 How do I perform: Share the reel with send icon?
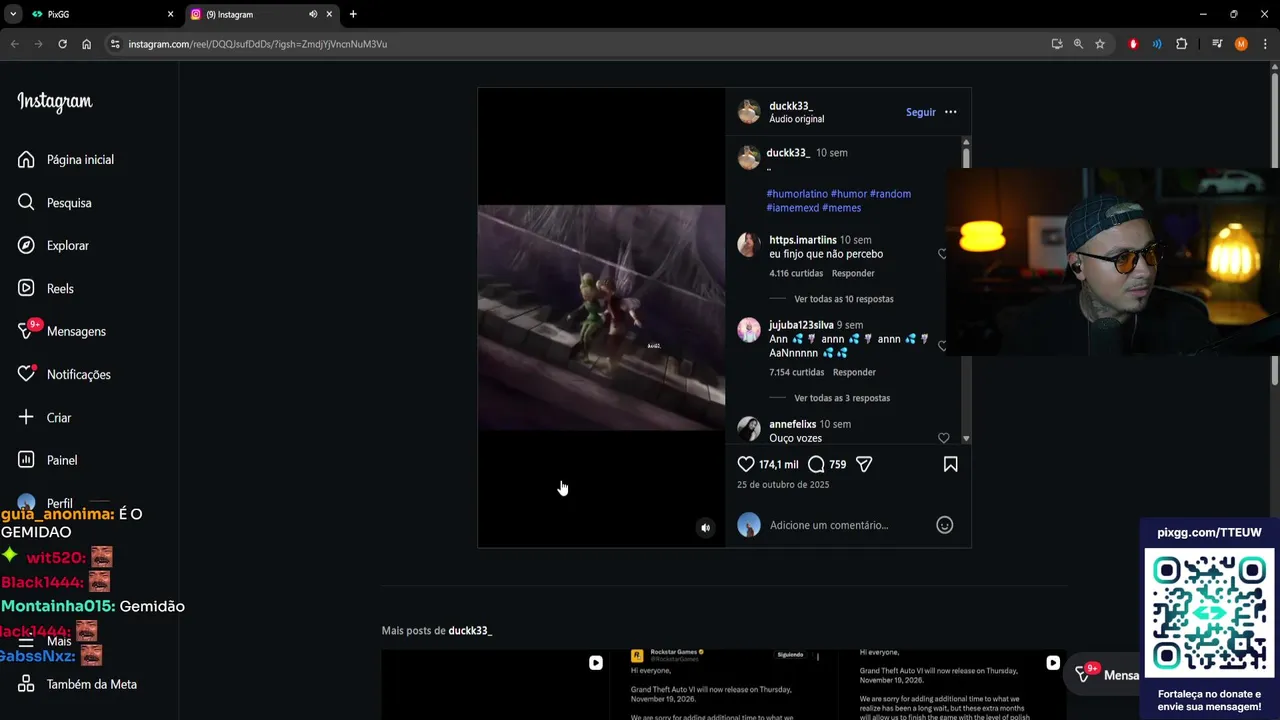coord(864,464)
